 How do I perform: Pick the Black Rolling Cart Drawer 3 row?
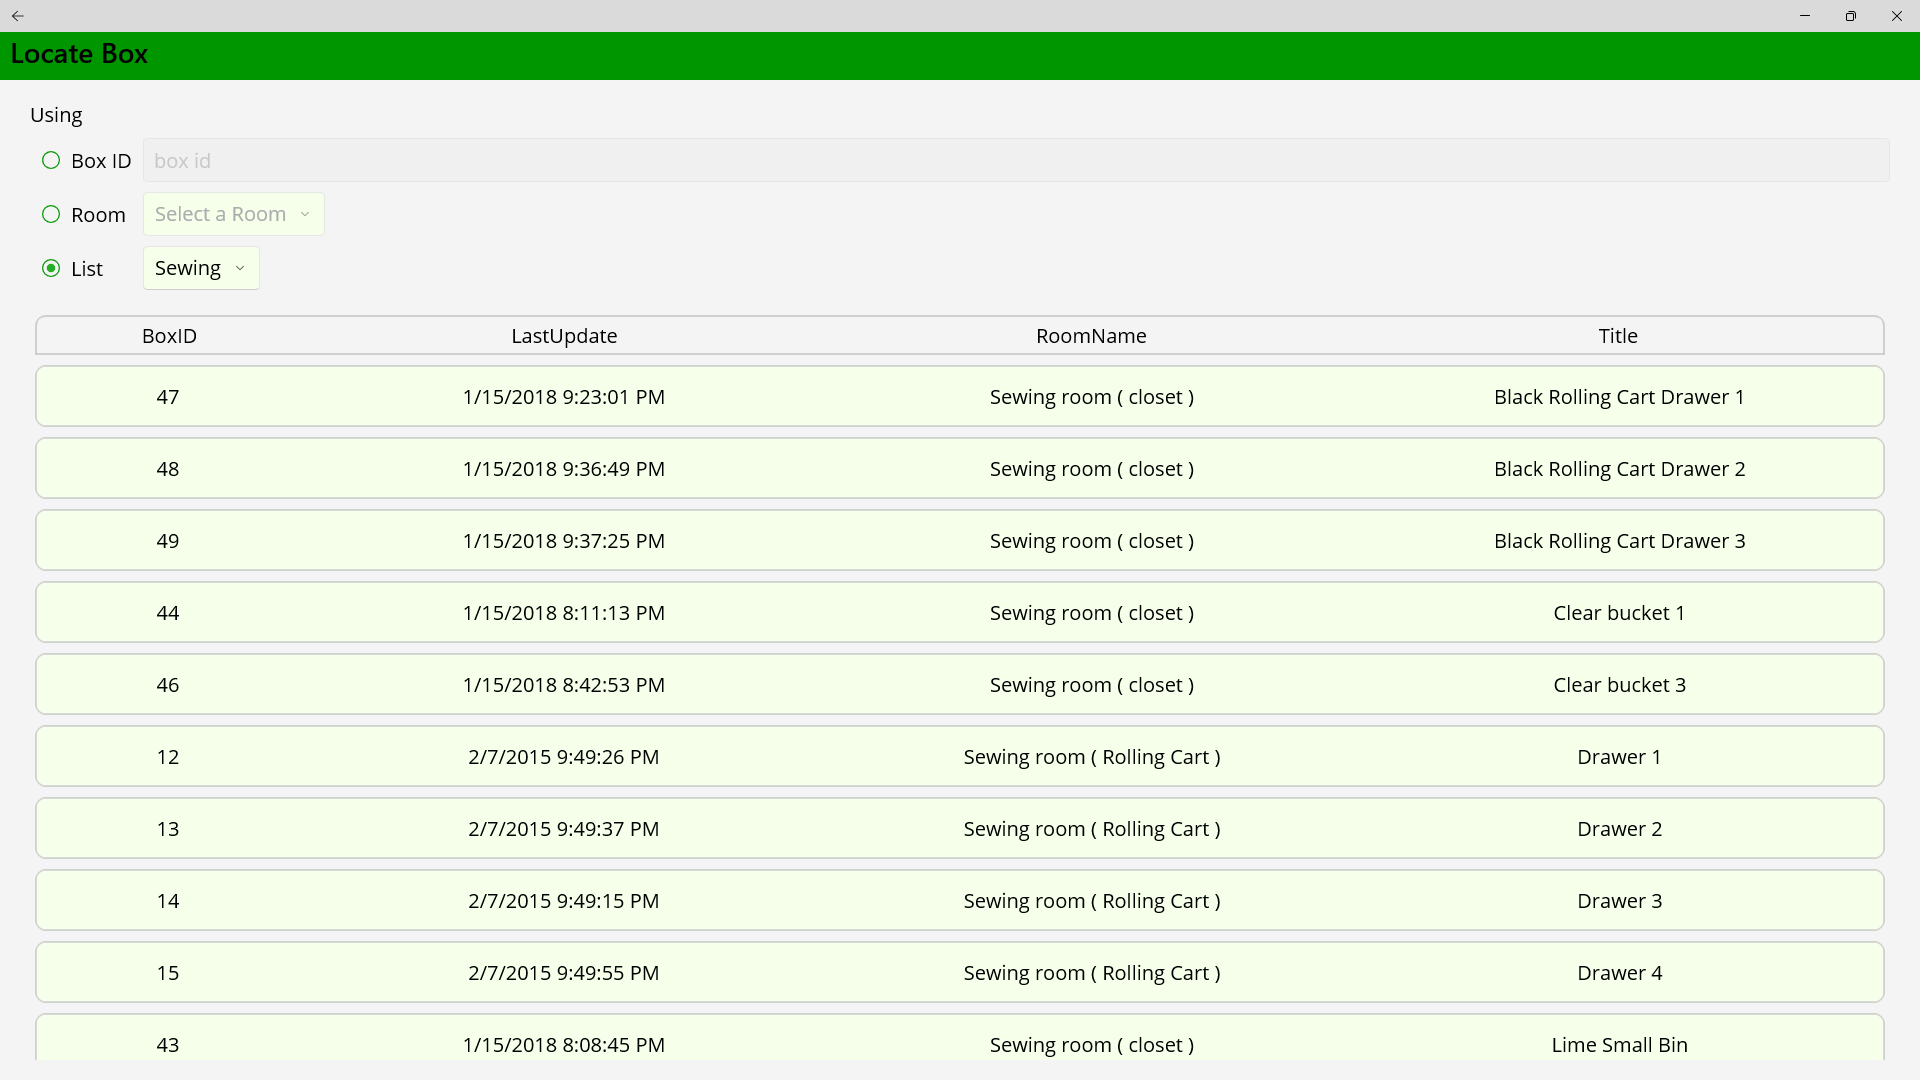click(960, 541)
